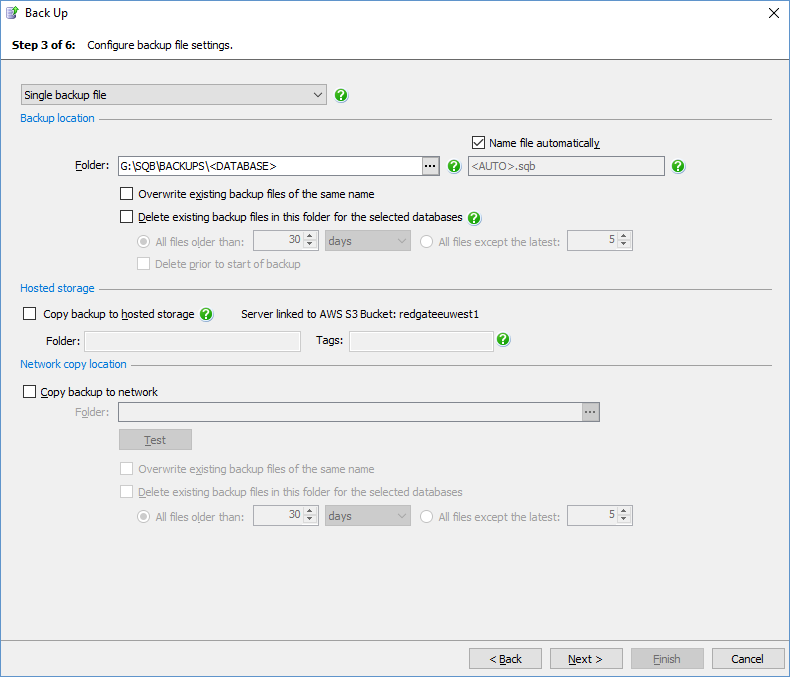Click help icon beside the Tags field
This screenshot has height=677, width=790.
tap(504, 340)
